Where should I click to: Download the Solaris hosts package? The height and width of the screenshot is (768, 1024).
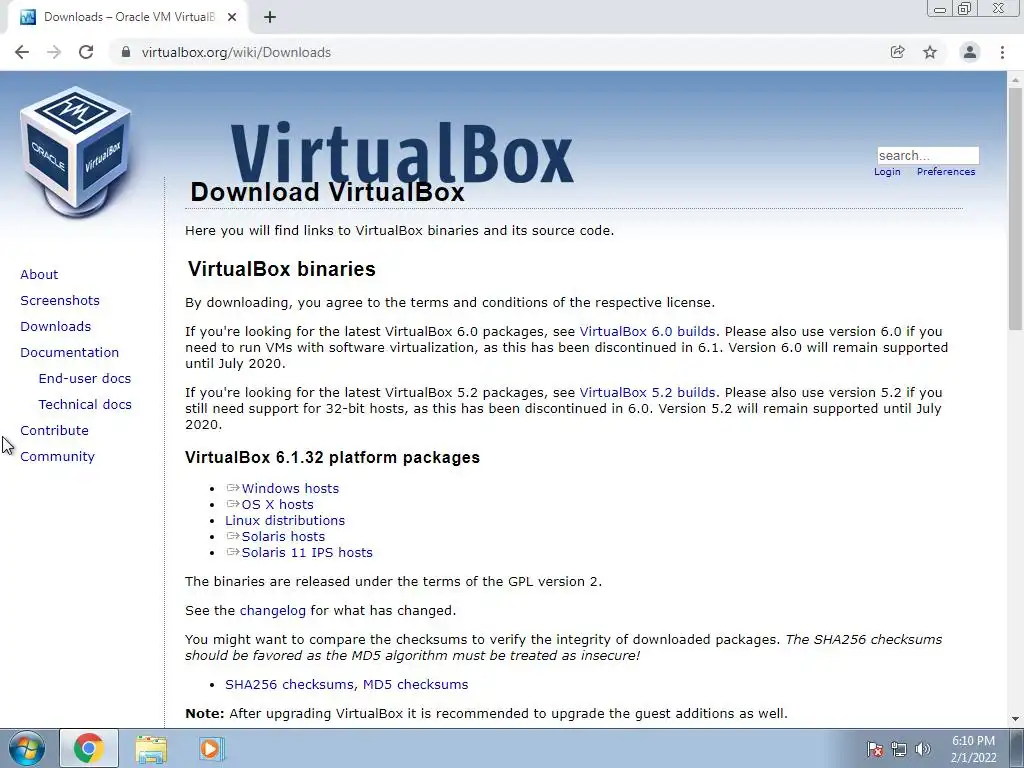click(283, 537)
